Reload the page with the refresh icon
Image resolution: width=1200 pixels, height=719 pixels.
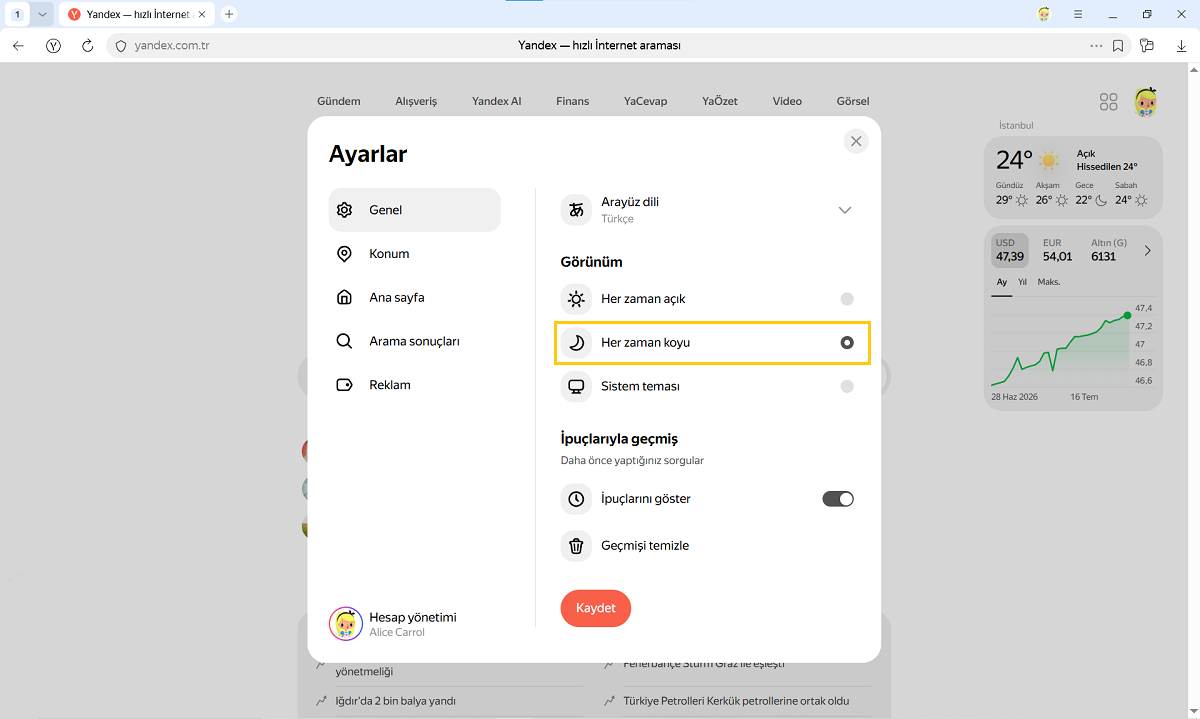[87, 46]
